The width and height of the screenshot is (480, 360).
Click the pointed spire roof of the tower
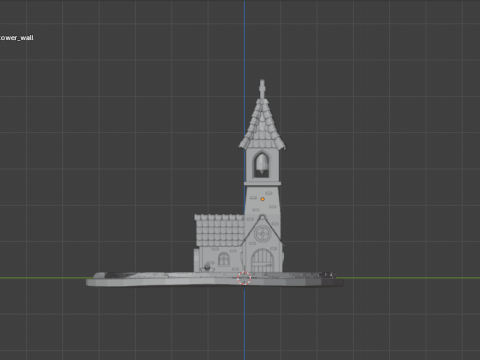pos(262,124)
